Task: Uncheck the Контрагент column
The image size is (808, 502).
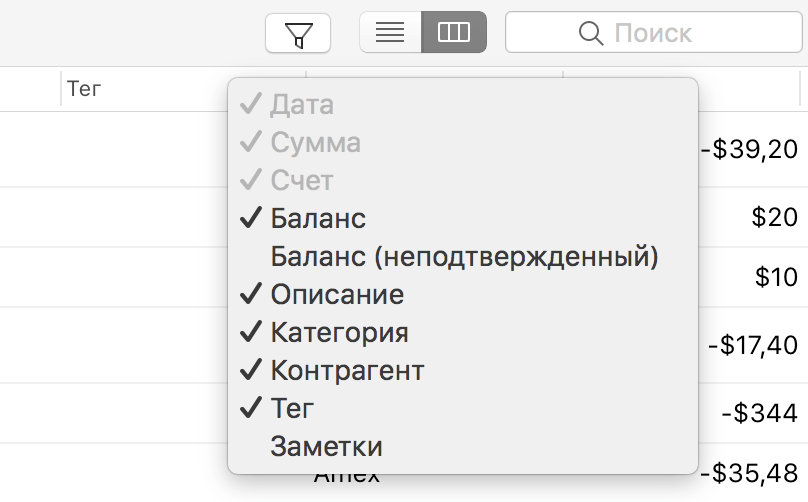Action: (463, 370)
